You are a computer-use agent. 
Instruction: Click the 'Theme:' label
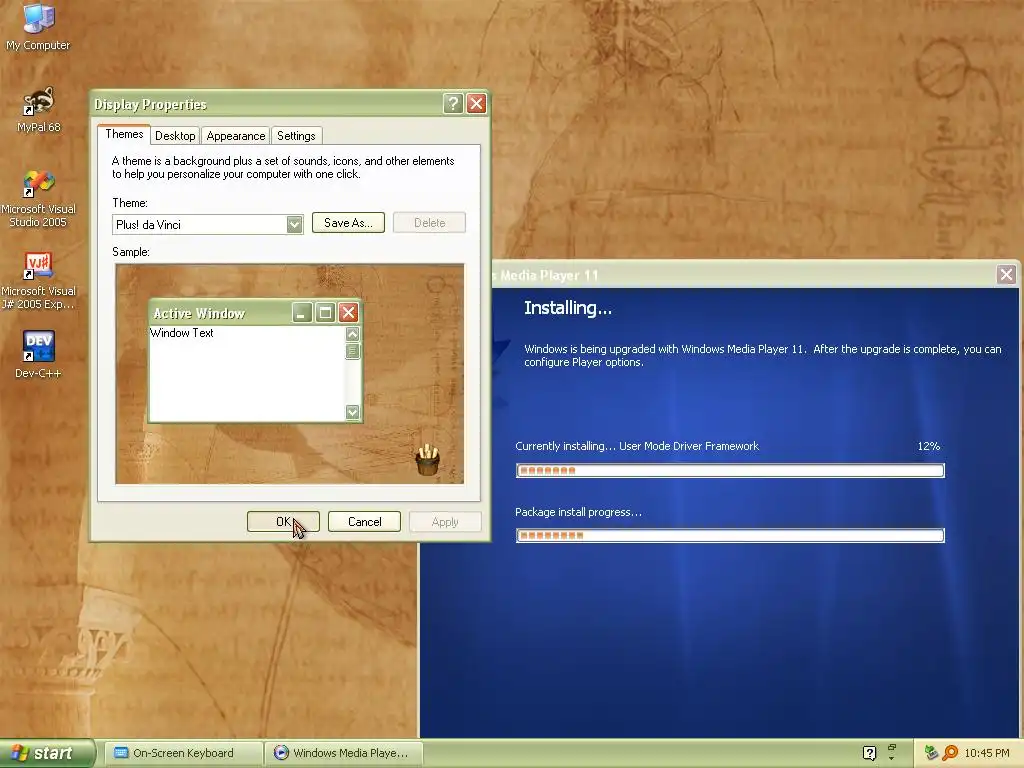[x=130, y=202]
